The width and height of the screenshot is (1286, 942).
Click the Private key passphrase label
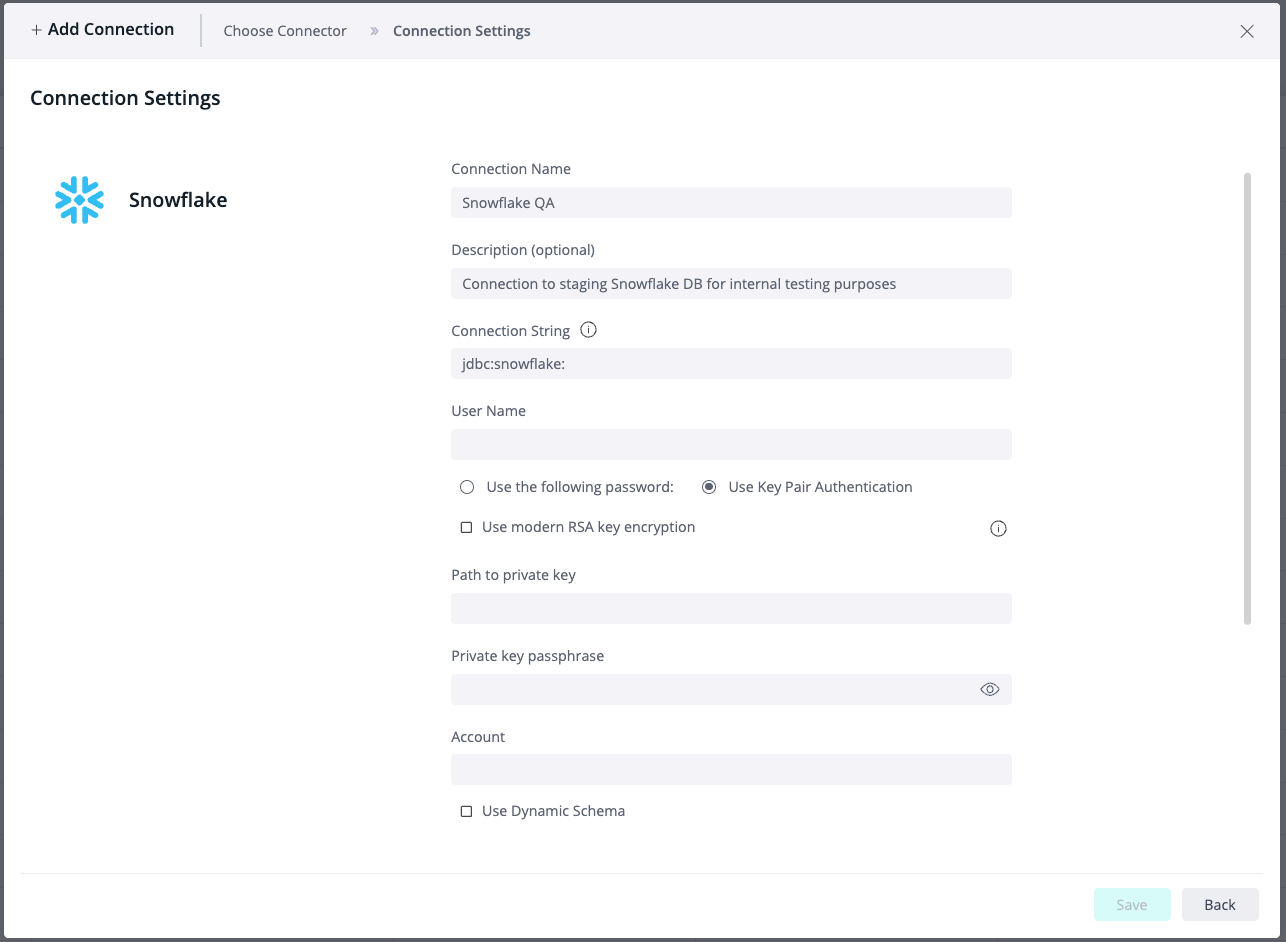click(x=527, y=656)
